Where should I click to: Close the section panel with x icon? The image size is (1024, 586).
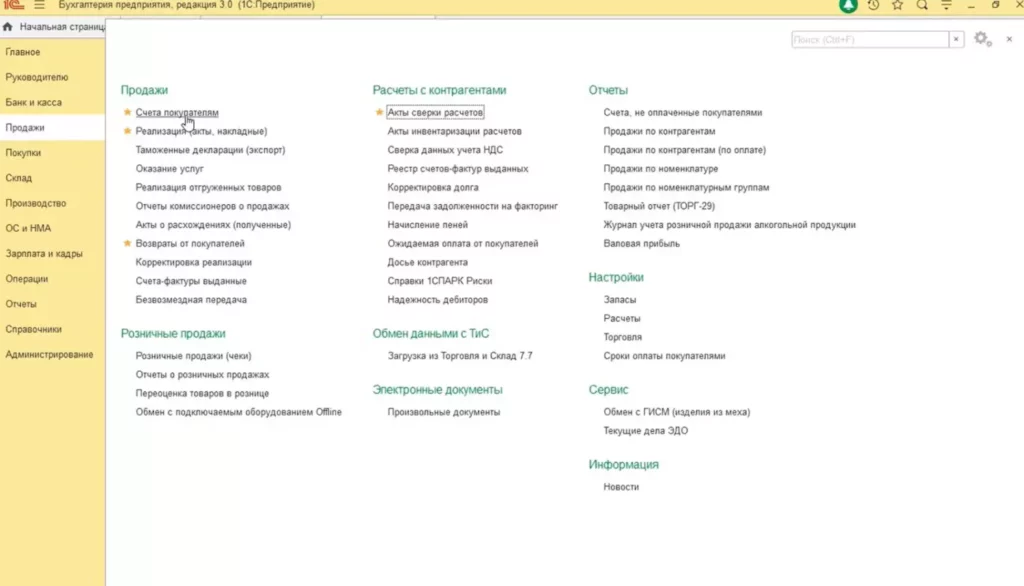click(1009, 39)
